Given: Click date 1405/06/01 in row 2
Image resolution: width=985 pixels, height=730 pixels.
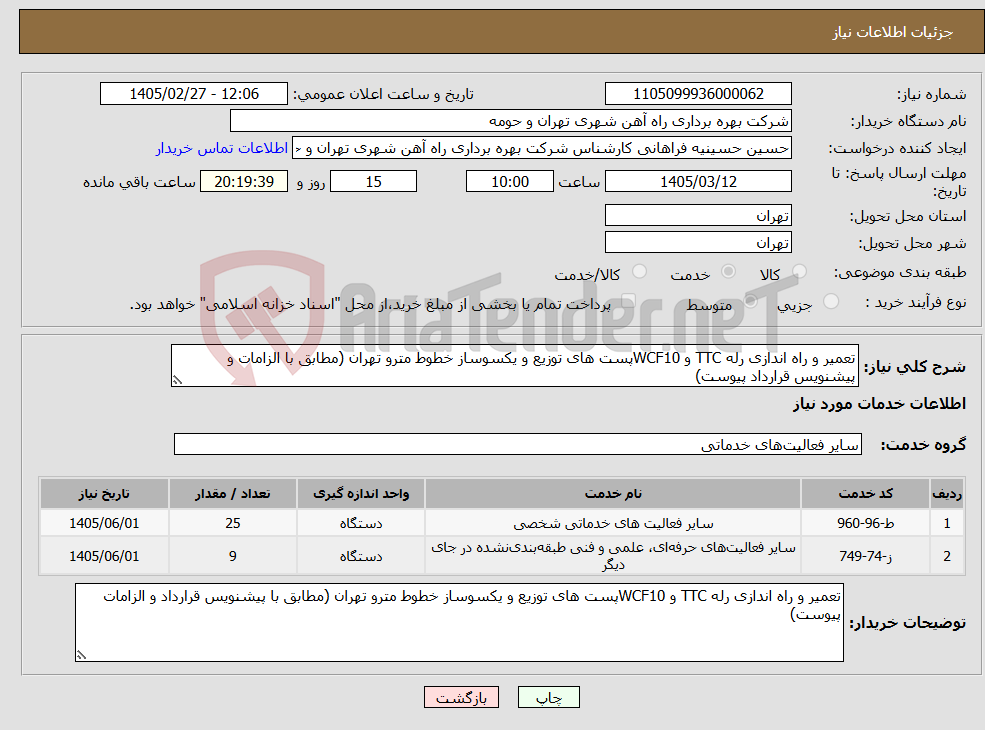Looking at the screenshot, I should coord(104,556).
